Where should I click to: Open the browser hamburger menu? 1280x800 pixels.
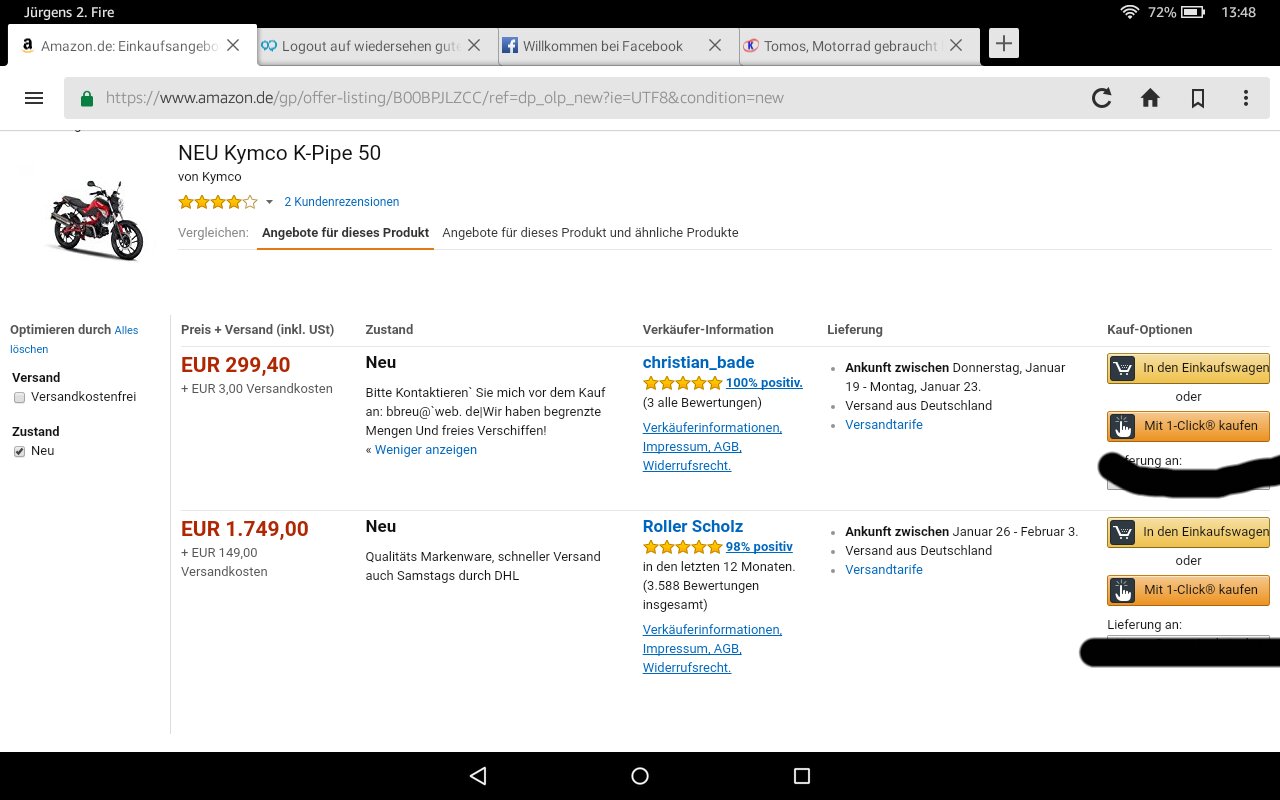(x=34, y=98)
